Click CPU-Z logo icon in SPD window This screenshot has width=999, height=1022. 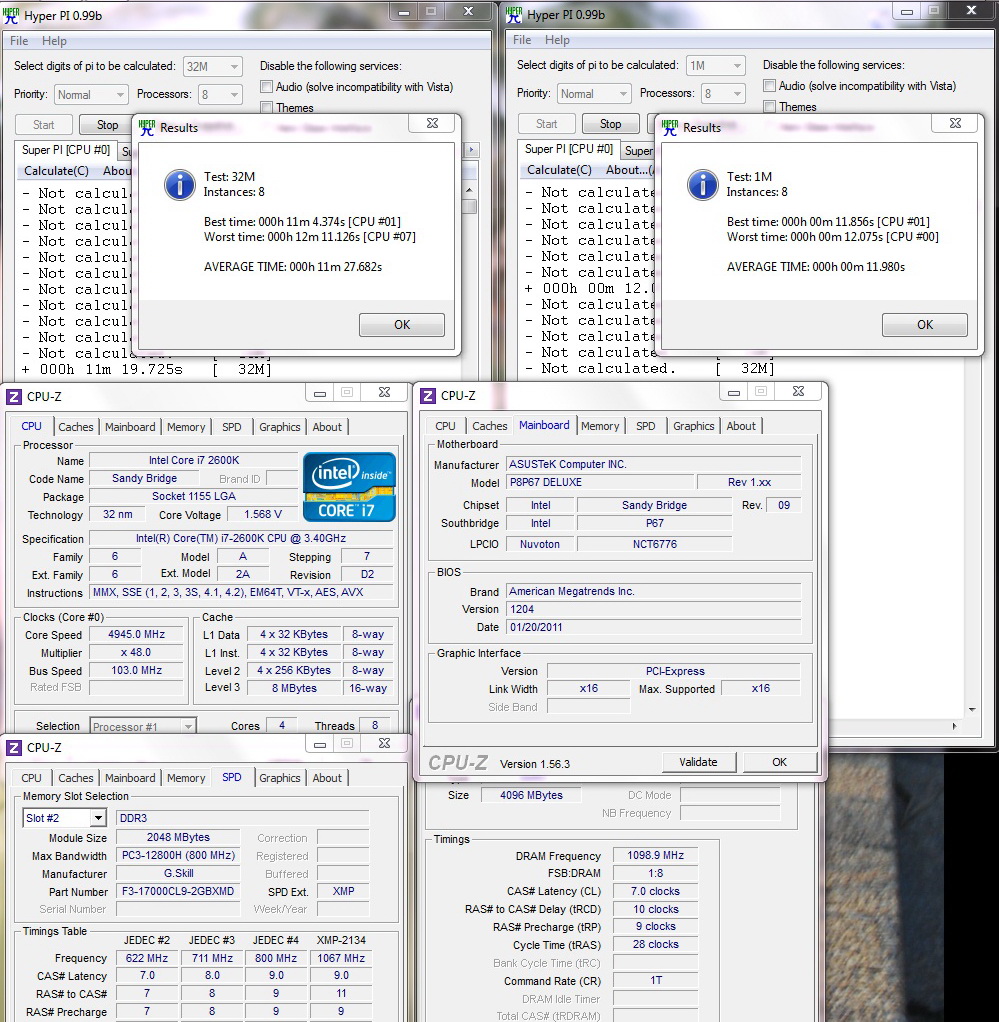14,747
